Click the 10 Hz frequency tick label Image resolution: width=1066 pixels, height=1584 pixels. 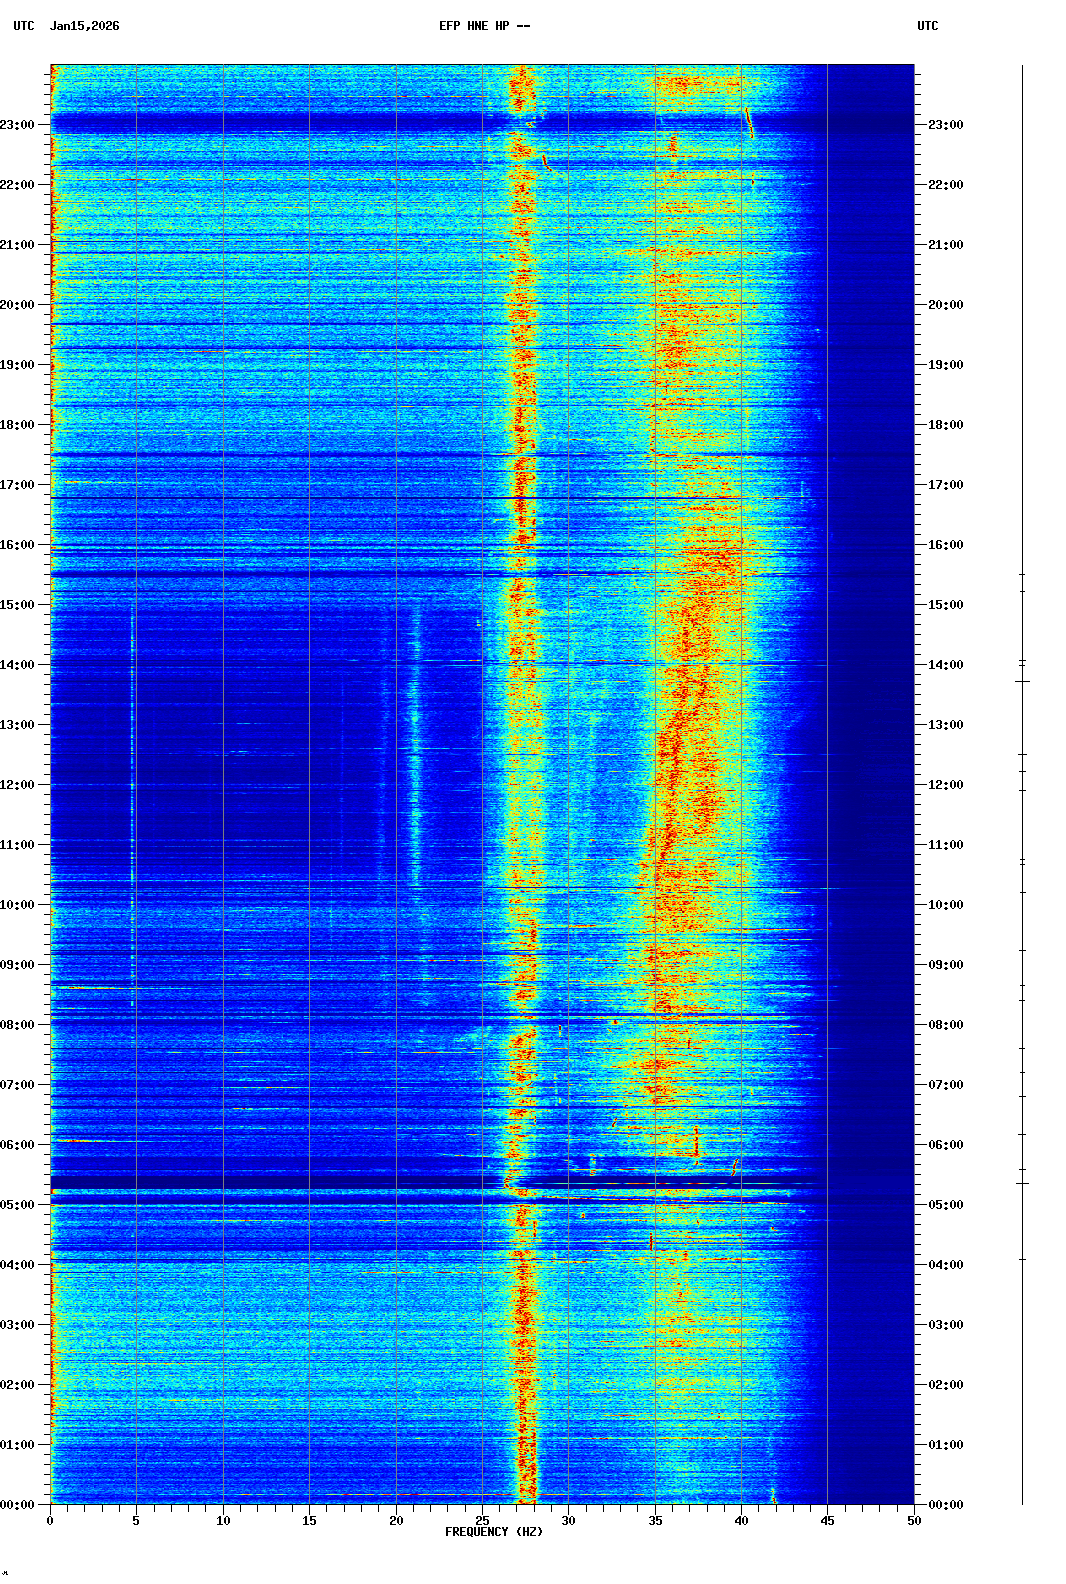(223, 1521)
